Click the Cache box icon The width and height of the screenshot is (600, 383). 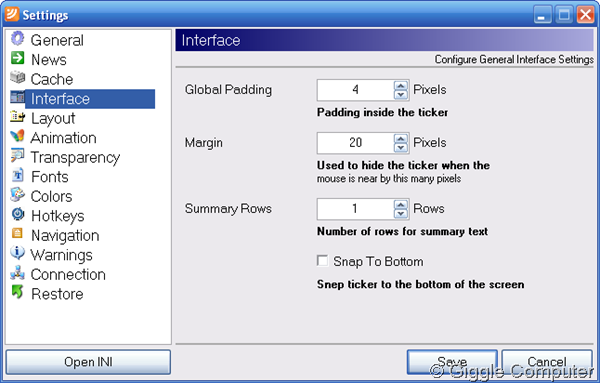click(x=17, y=78)
